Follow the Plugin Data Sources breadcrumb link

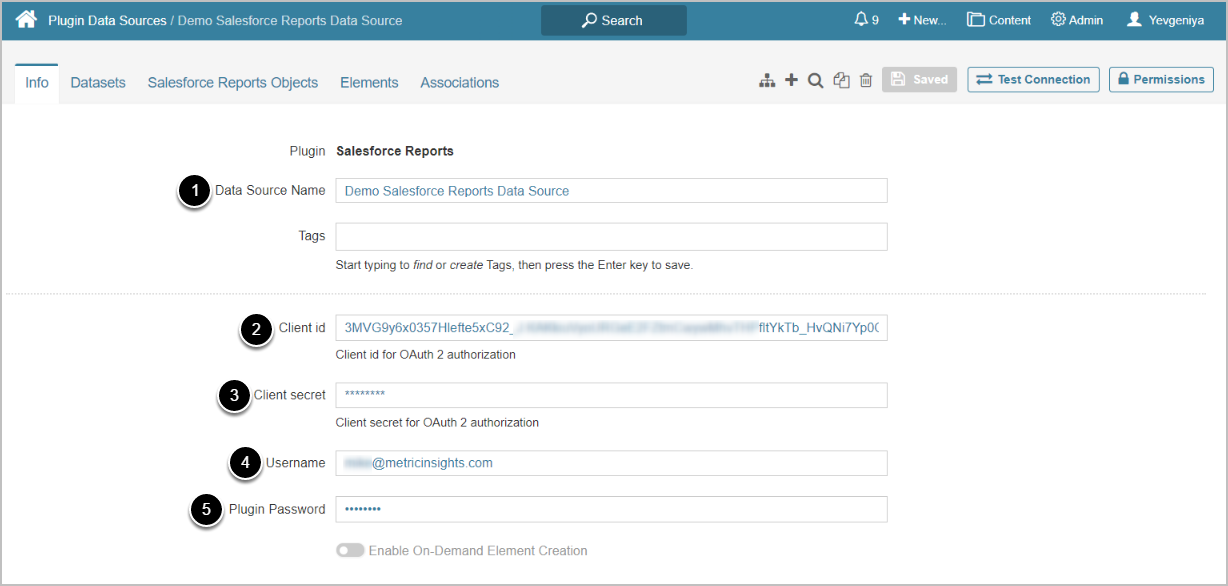107,20
